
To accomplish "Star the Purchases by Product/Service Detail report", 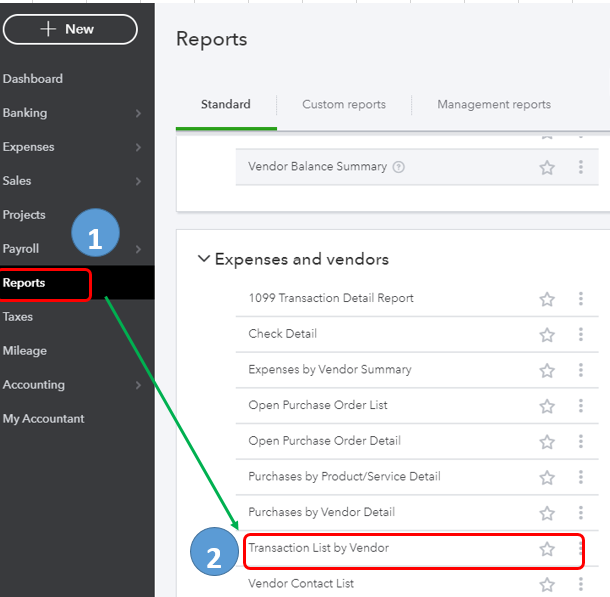I will point(547,477).
